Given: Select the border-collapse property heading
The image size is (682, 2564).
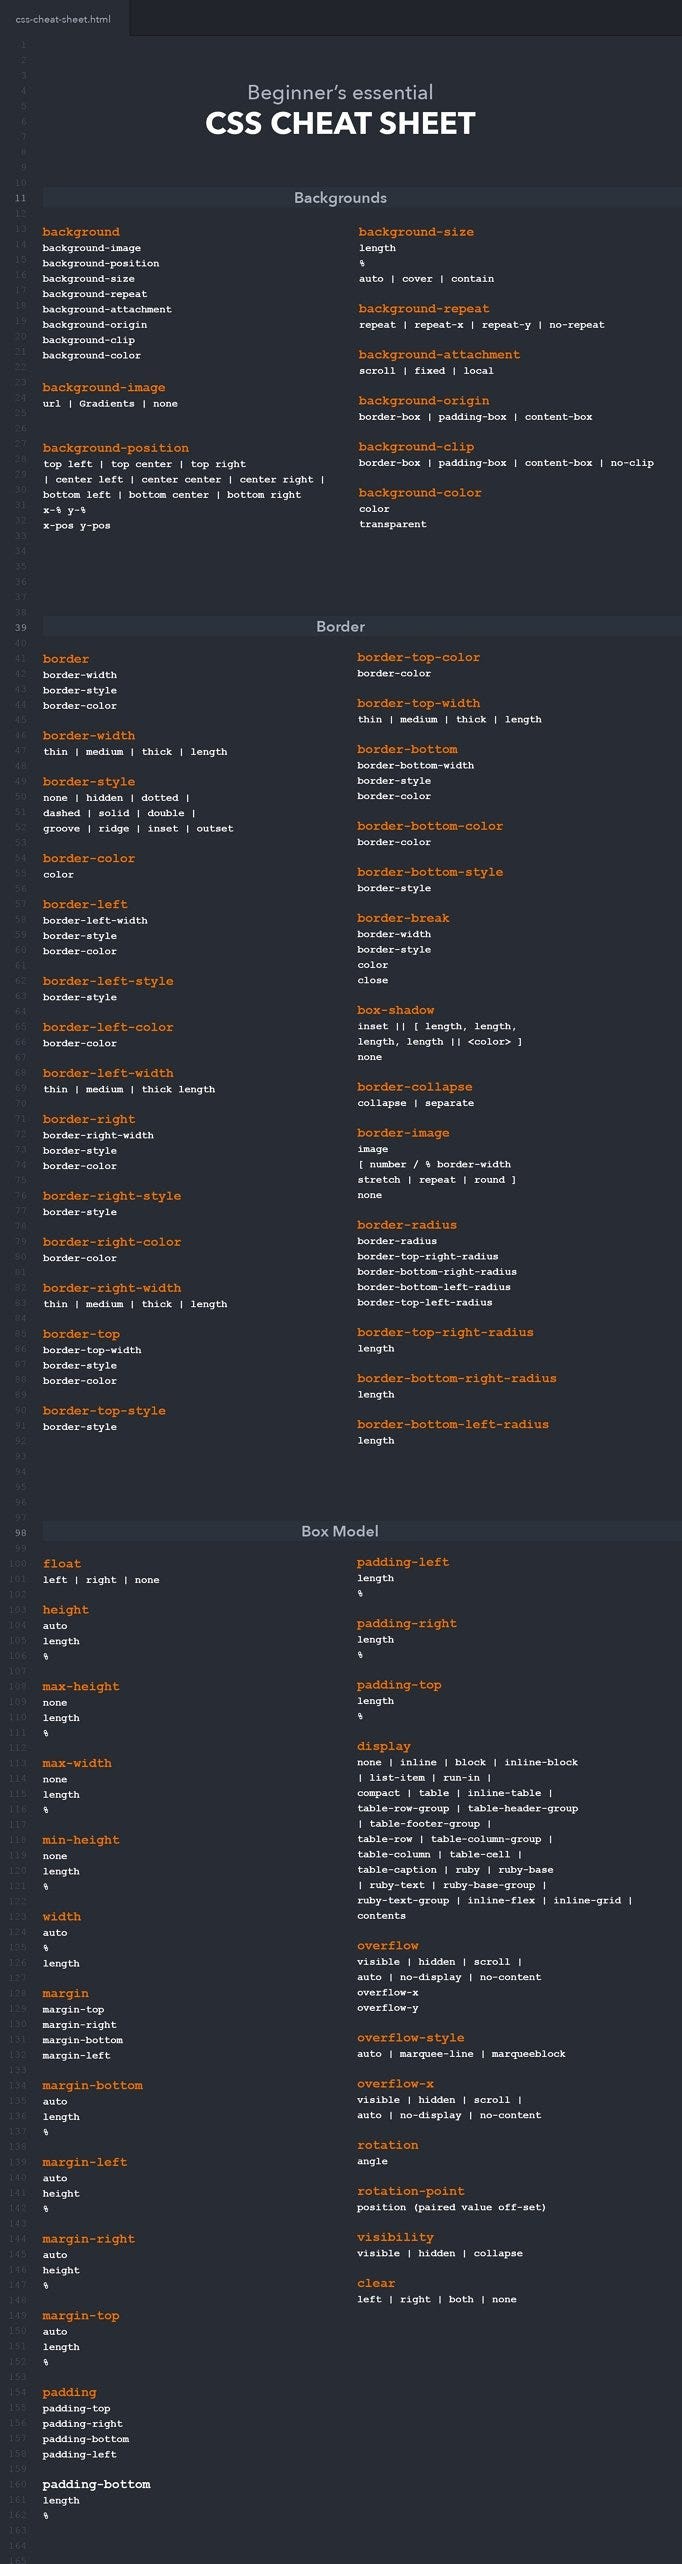Looking at the screenshot, I should tap(414, 1087).
